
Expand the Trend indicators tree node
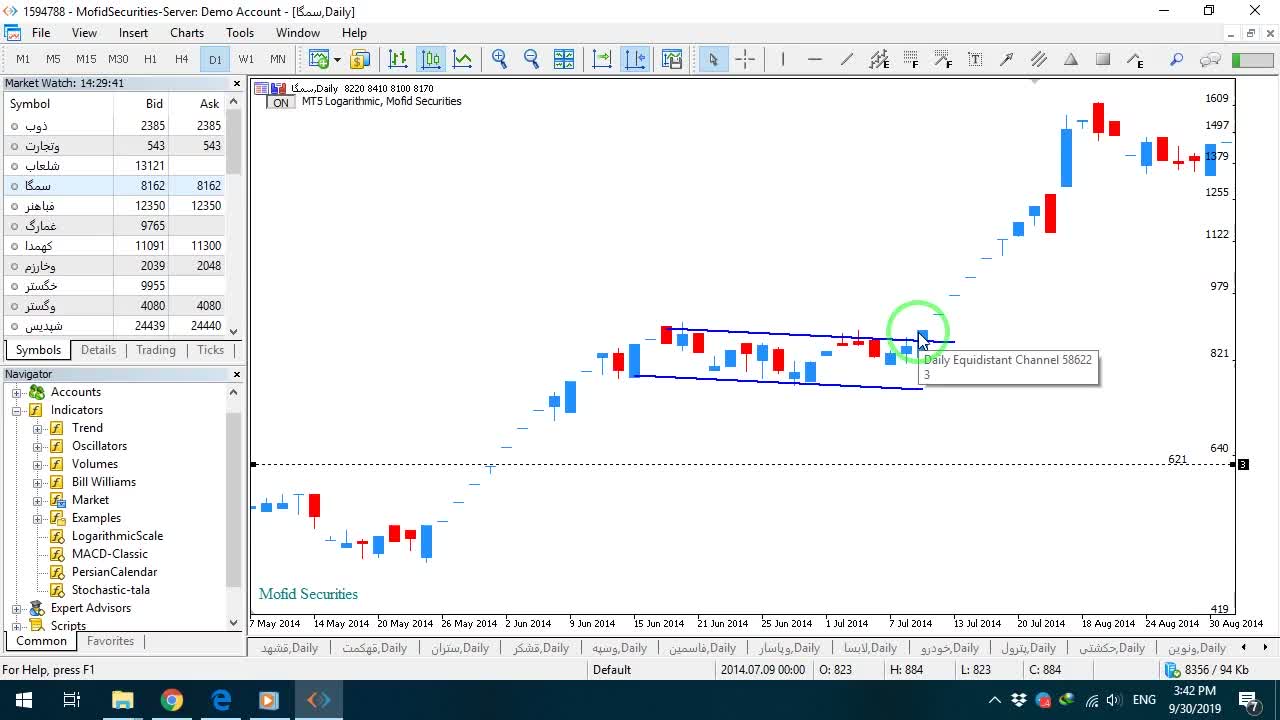[x=38, y=428]
